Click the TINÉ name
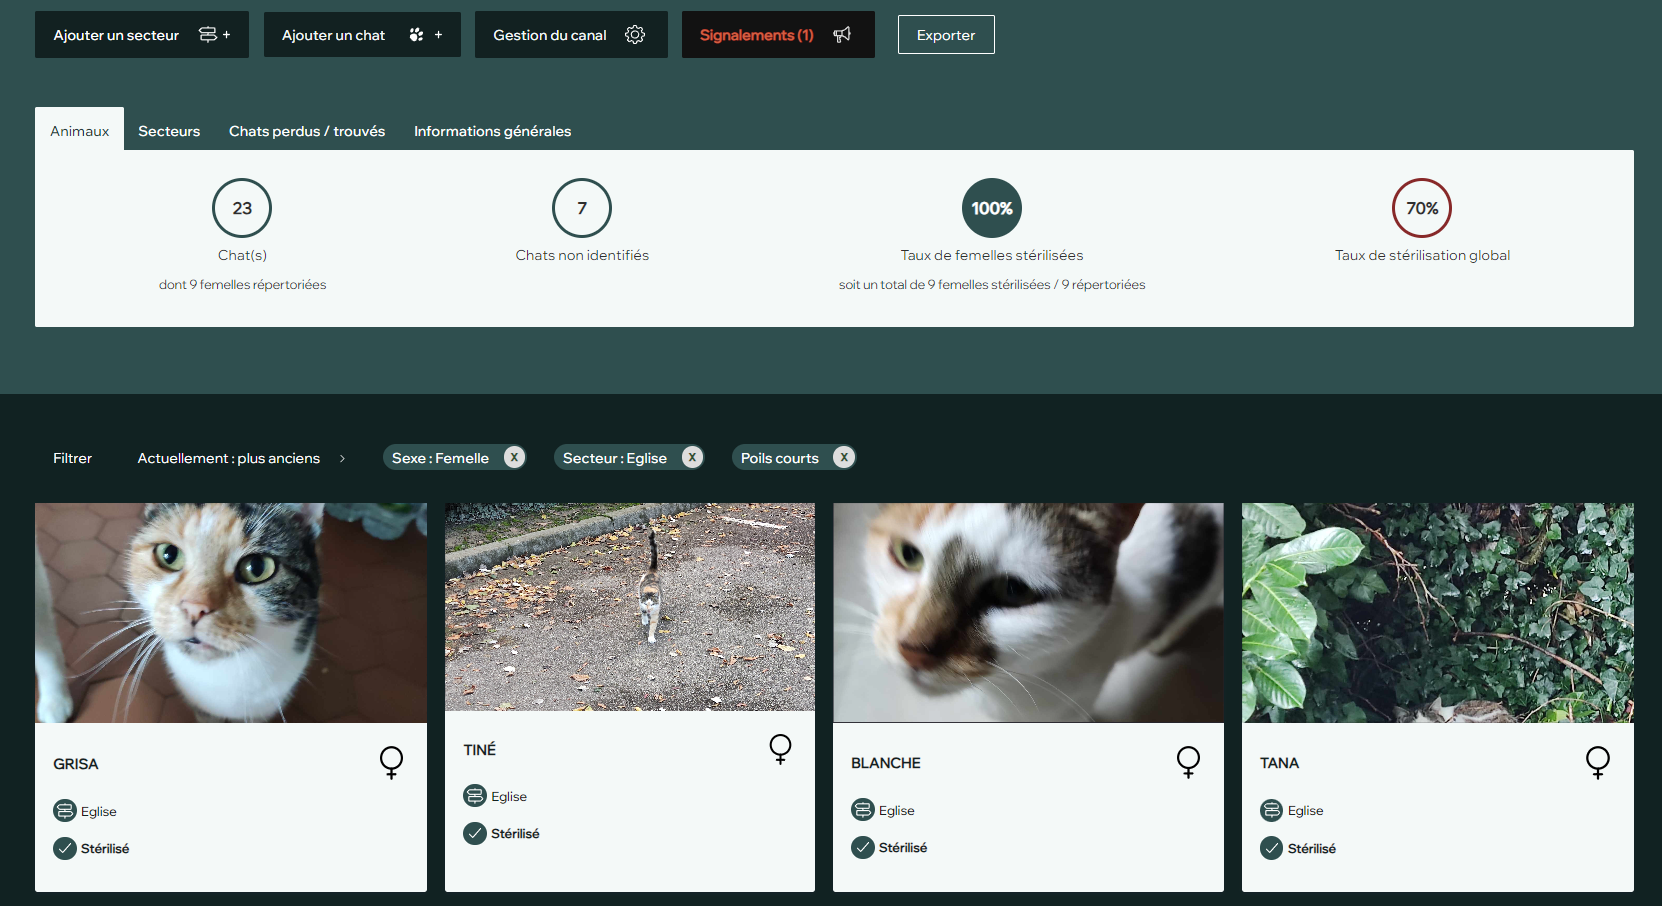The width and height of the screenshot is (1662, 906). tap(480, 749)
